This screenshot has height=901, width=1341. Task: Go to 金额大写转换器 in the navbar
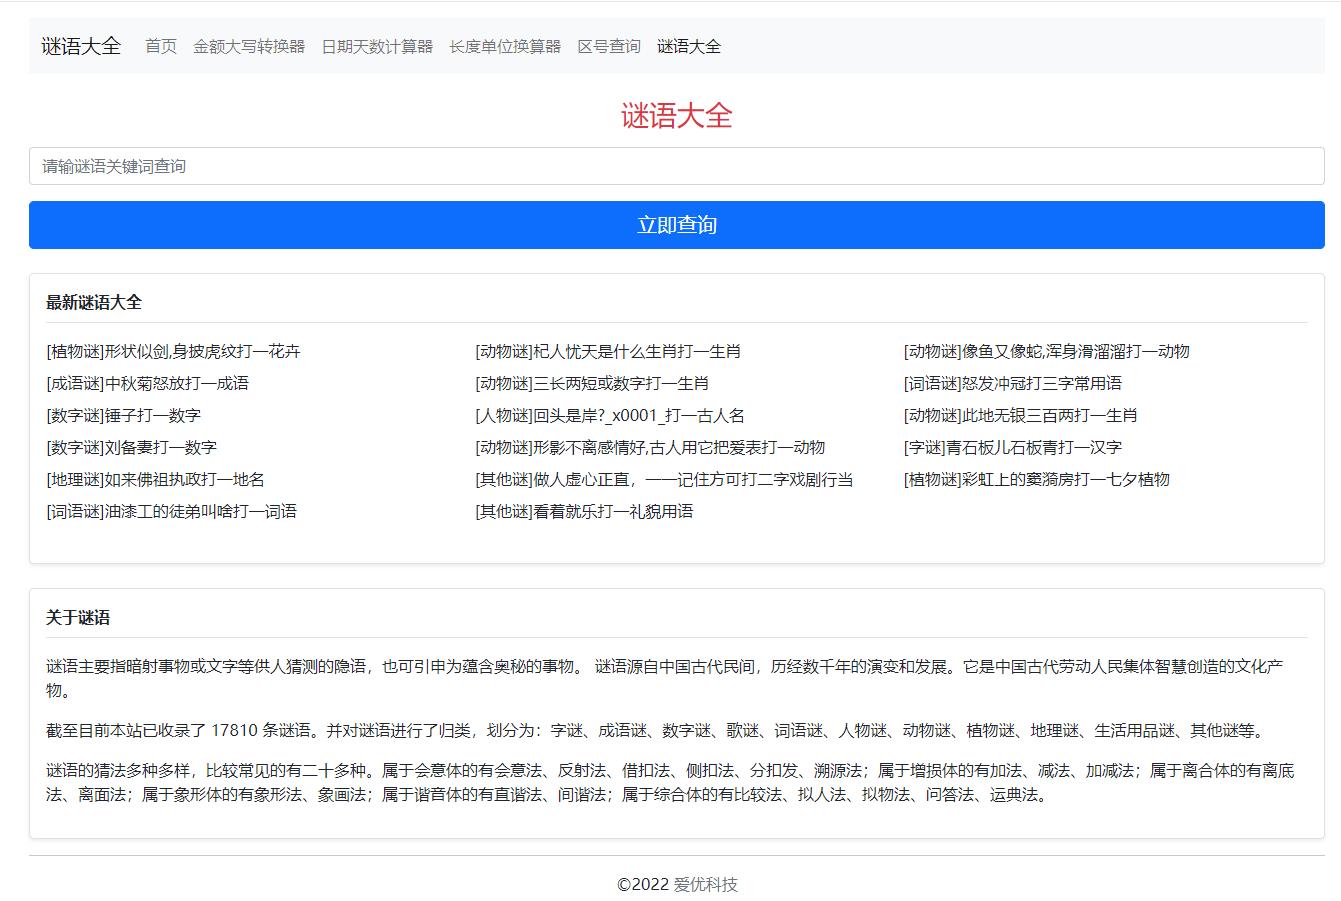click(x=249, y=46)
